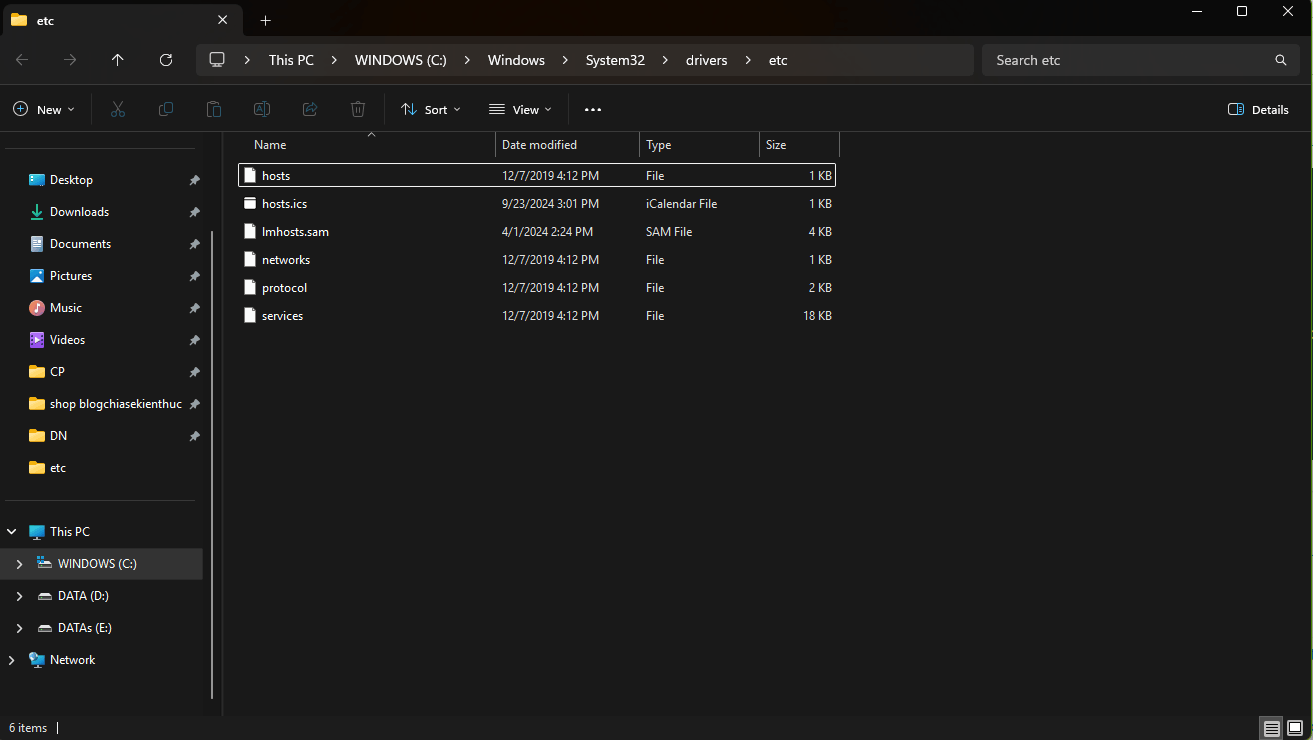Click the Copy icon in toolbar

click(x=166, y=109)
